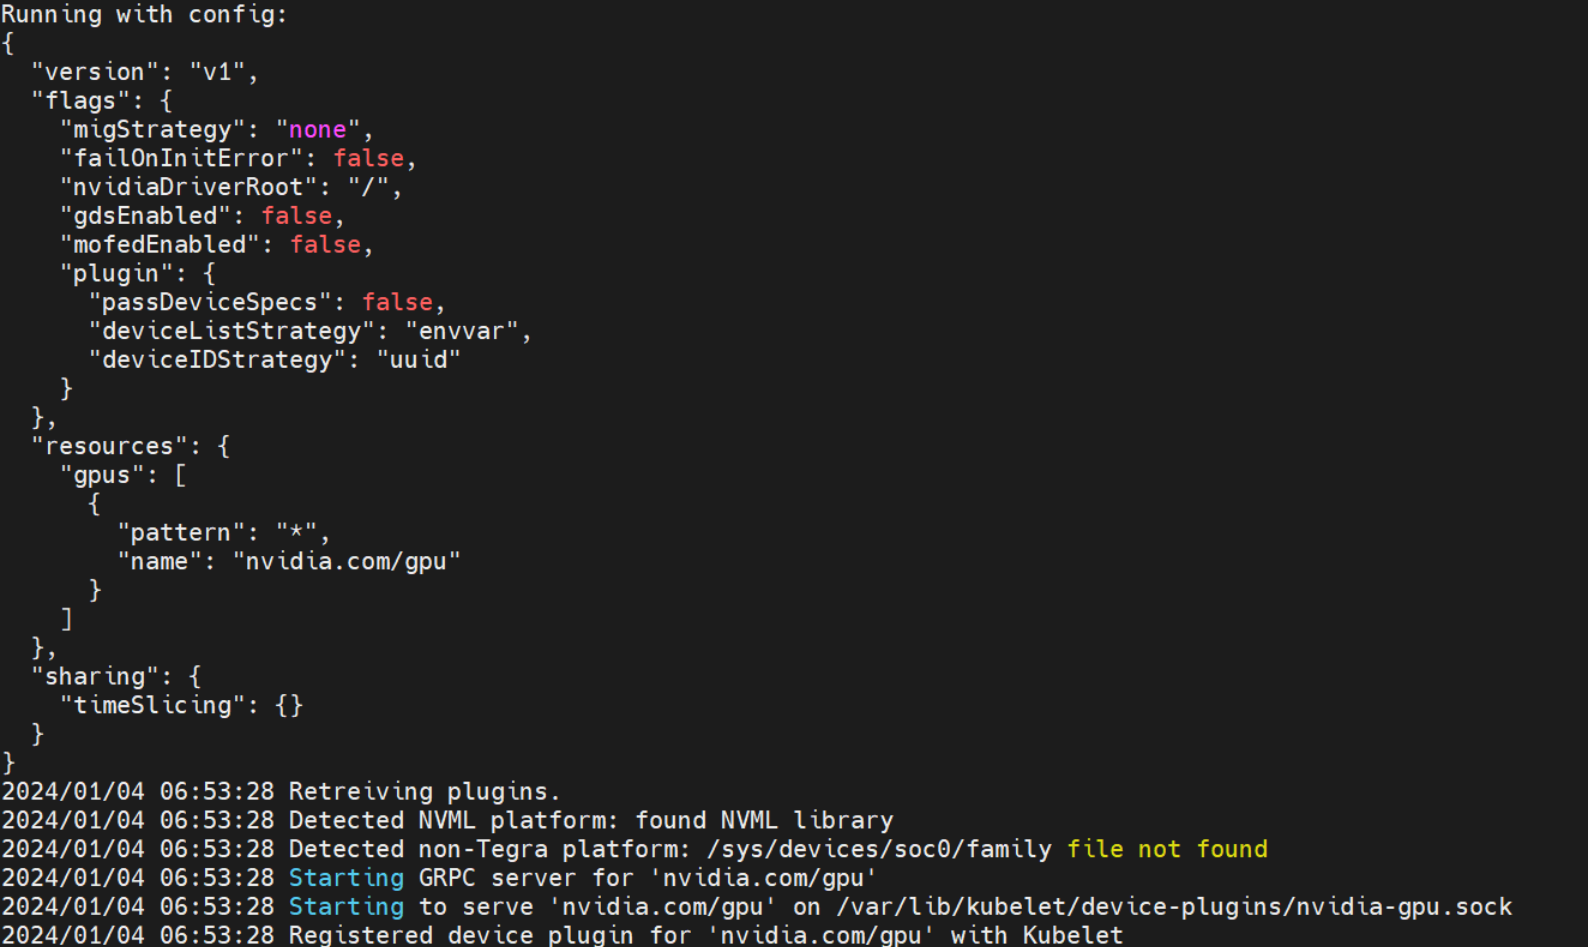Click the "deviceIDStrategy" key
The image size is (1588, 947).
(217, 360)
